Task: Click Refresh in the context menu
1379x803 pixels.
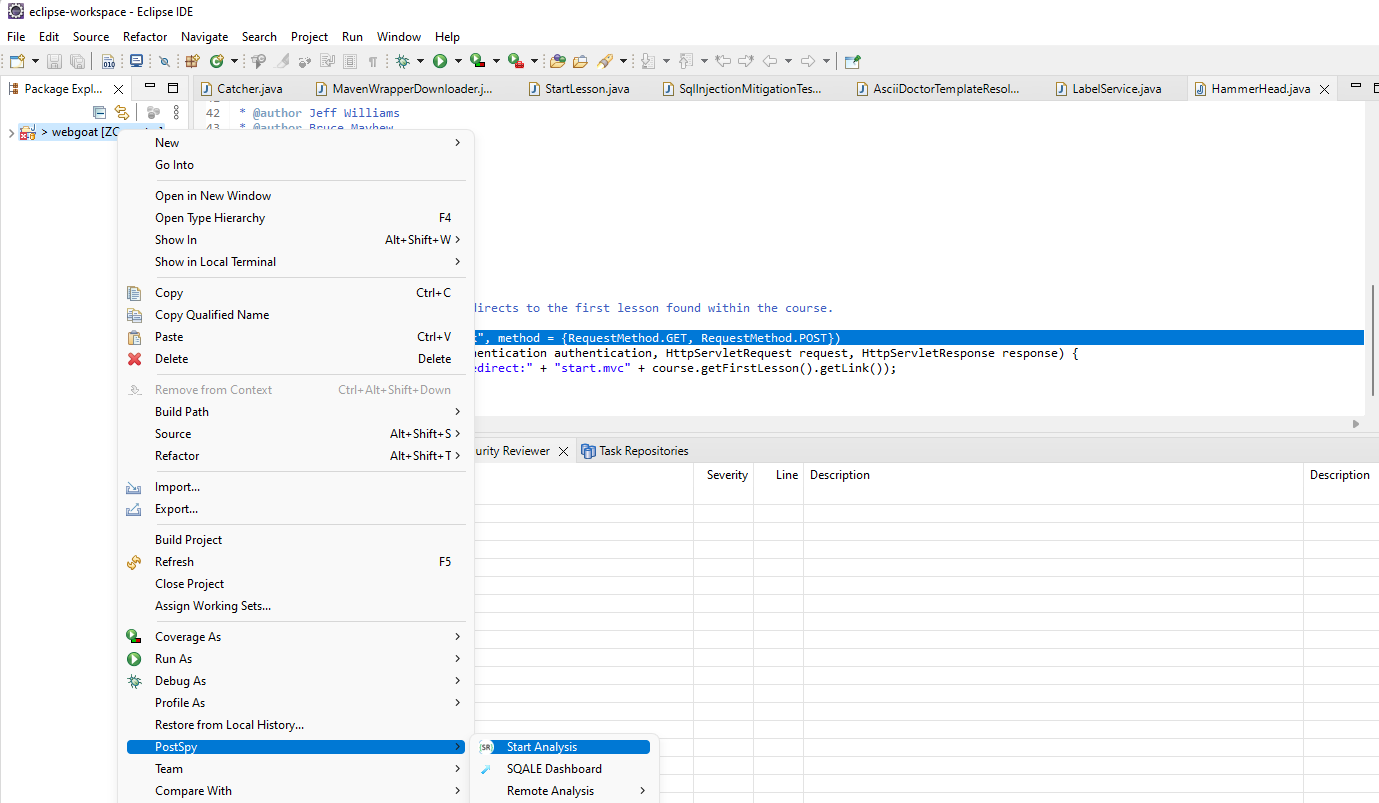Action: click(x=175, y=561)
